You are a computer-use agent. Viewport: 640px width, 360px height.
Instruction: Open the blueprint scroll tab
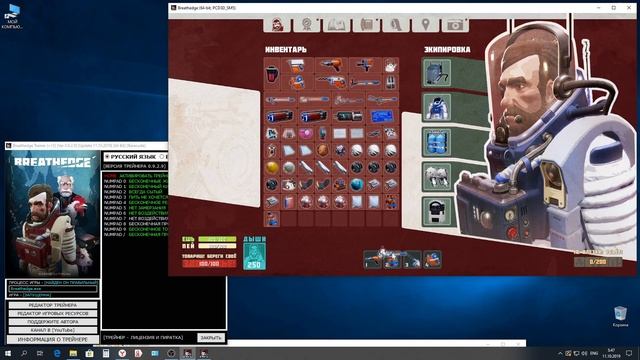pos(366,24)
